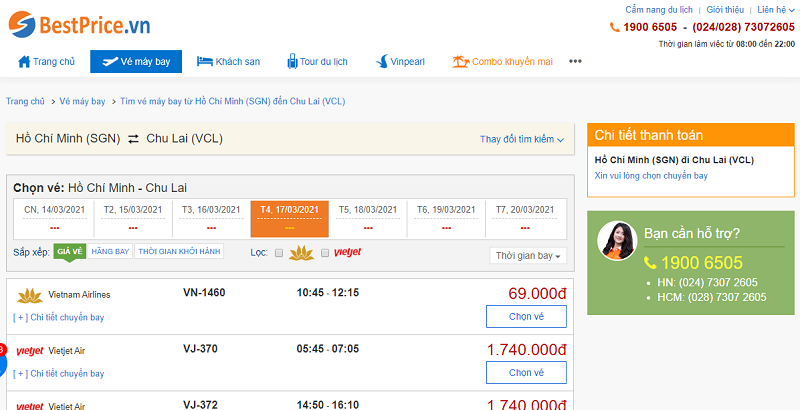This screenshot has height=410, width=800.
Task: Open the Liên hệ dropdown in header
Action: pyautogui.click(x=776, y=10)
